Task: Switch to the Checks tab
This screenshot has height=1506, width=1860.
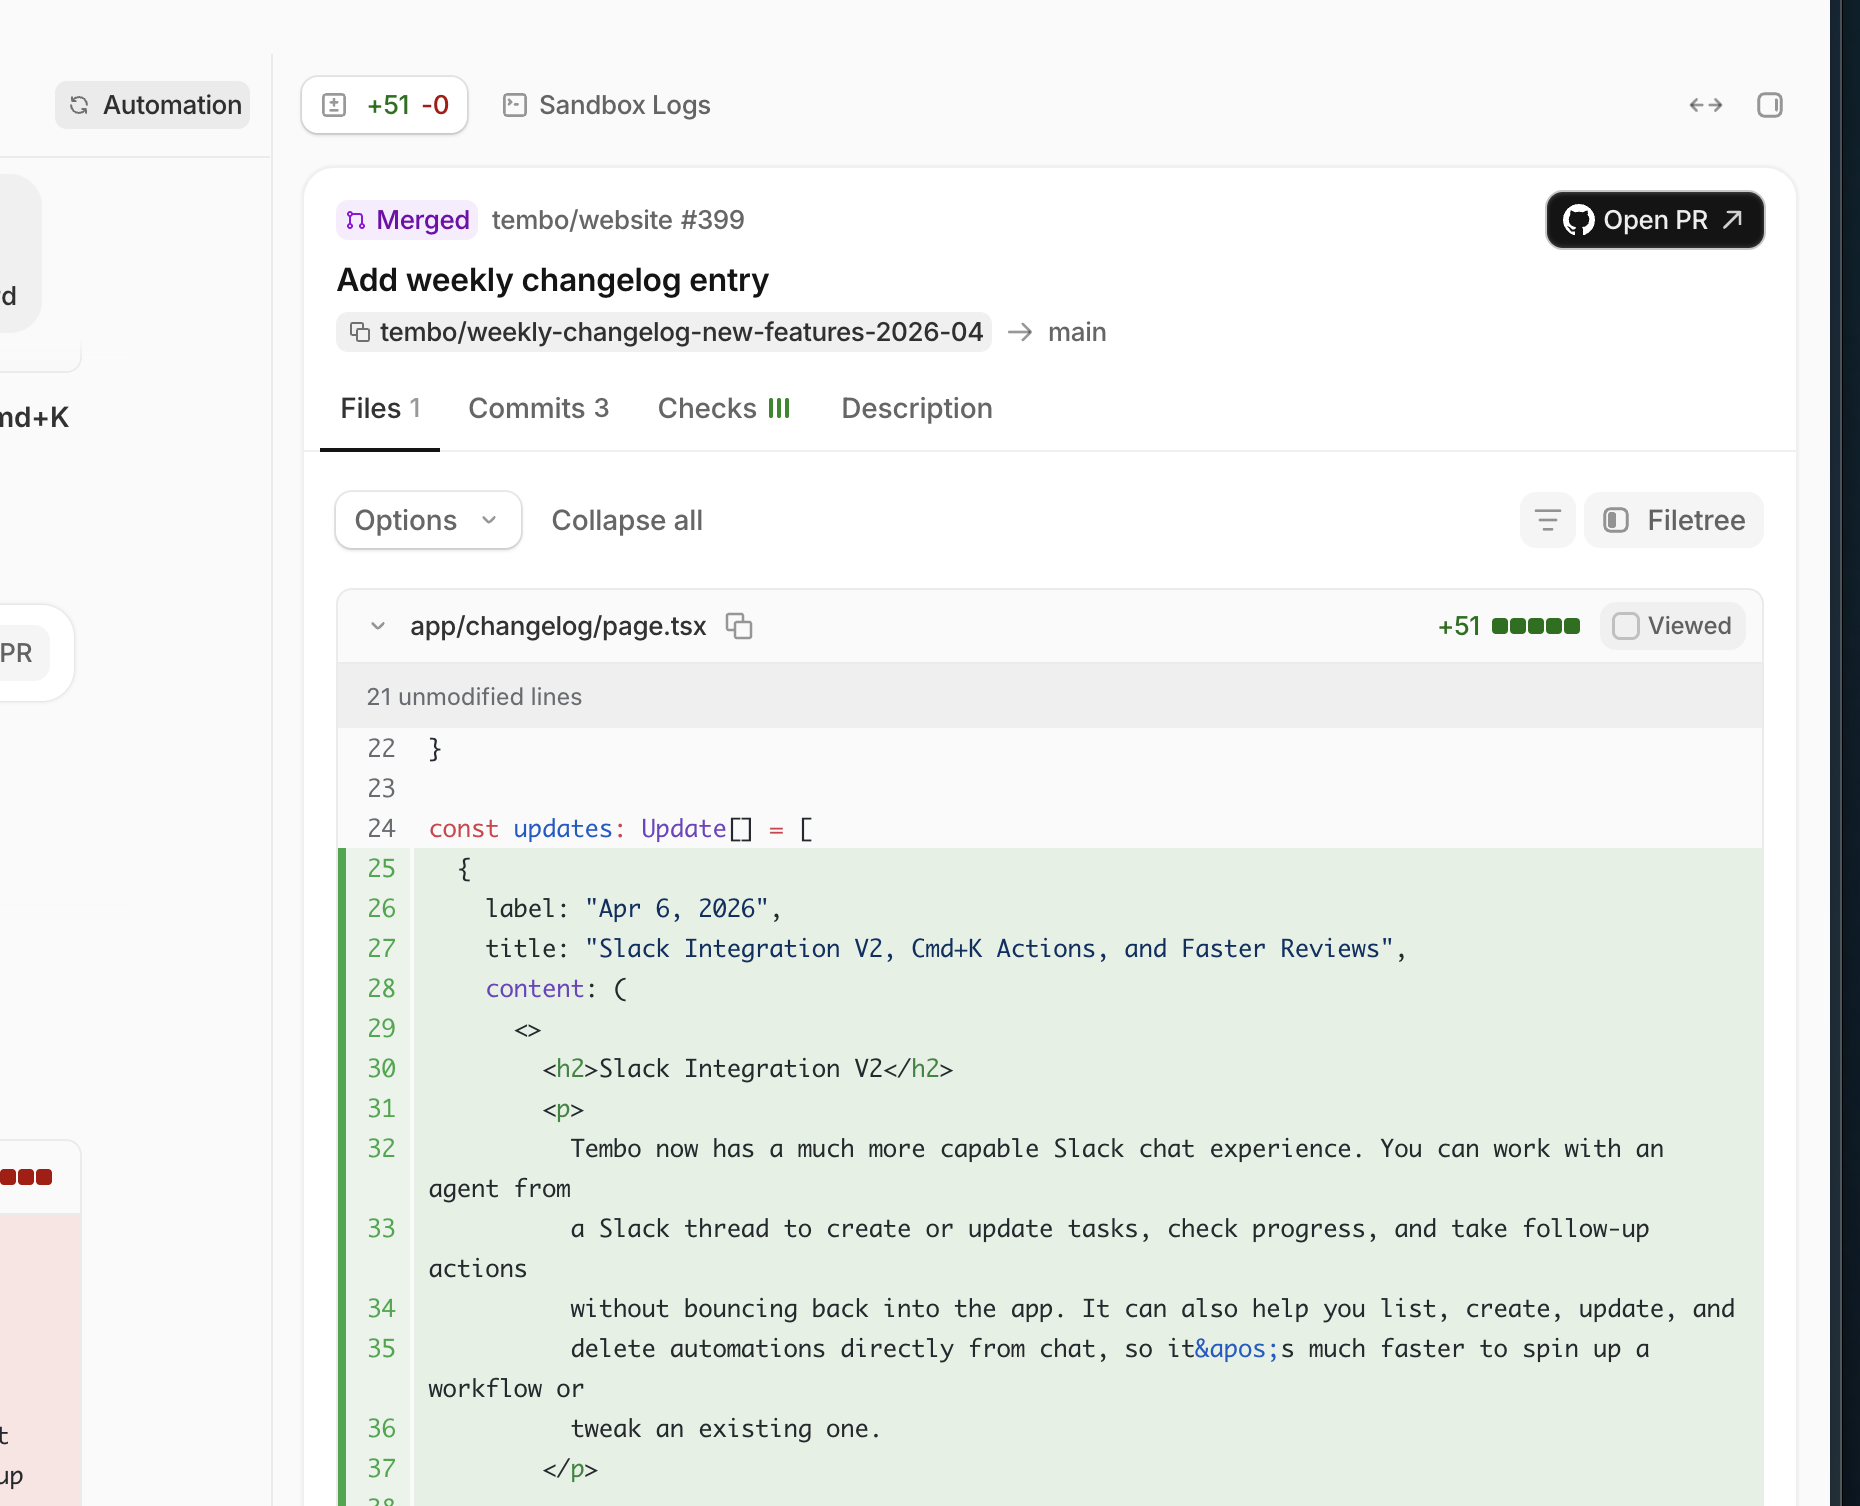Action: [724, 408]
